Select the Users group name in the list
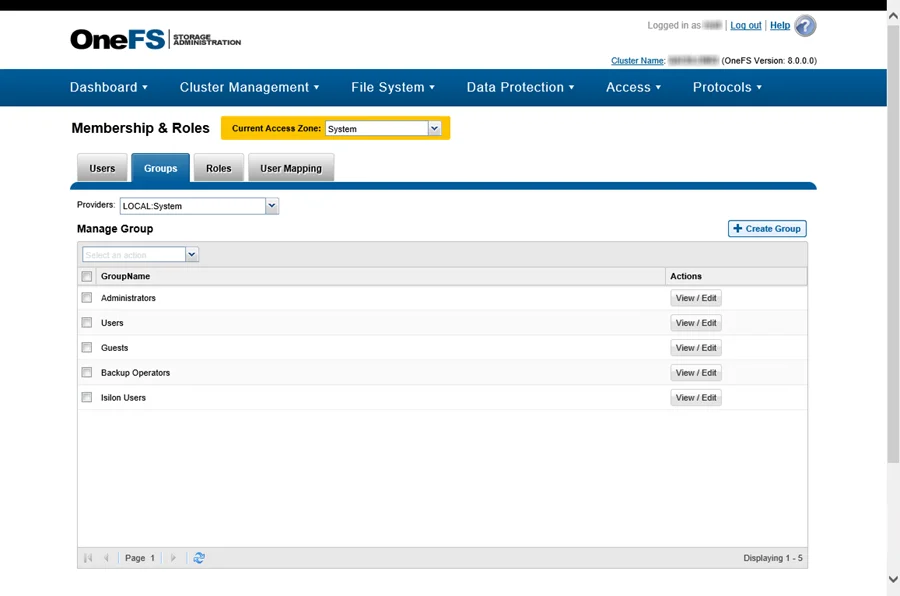 pyautogui.click(x=112, y=323)
